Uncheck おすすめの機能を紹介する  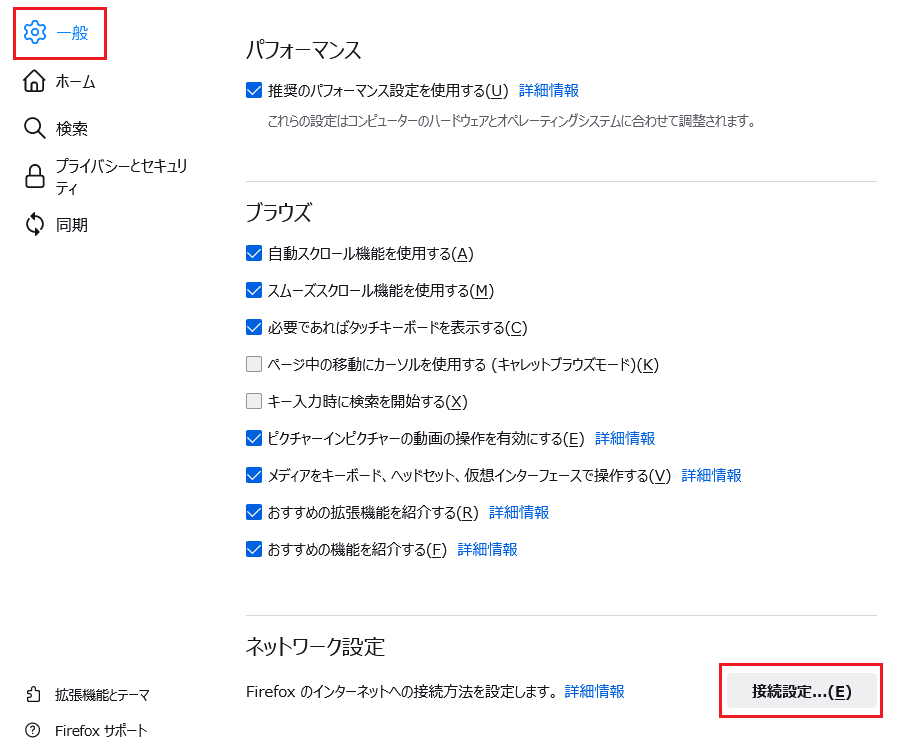(x=254, y=549)
